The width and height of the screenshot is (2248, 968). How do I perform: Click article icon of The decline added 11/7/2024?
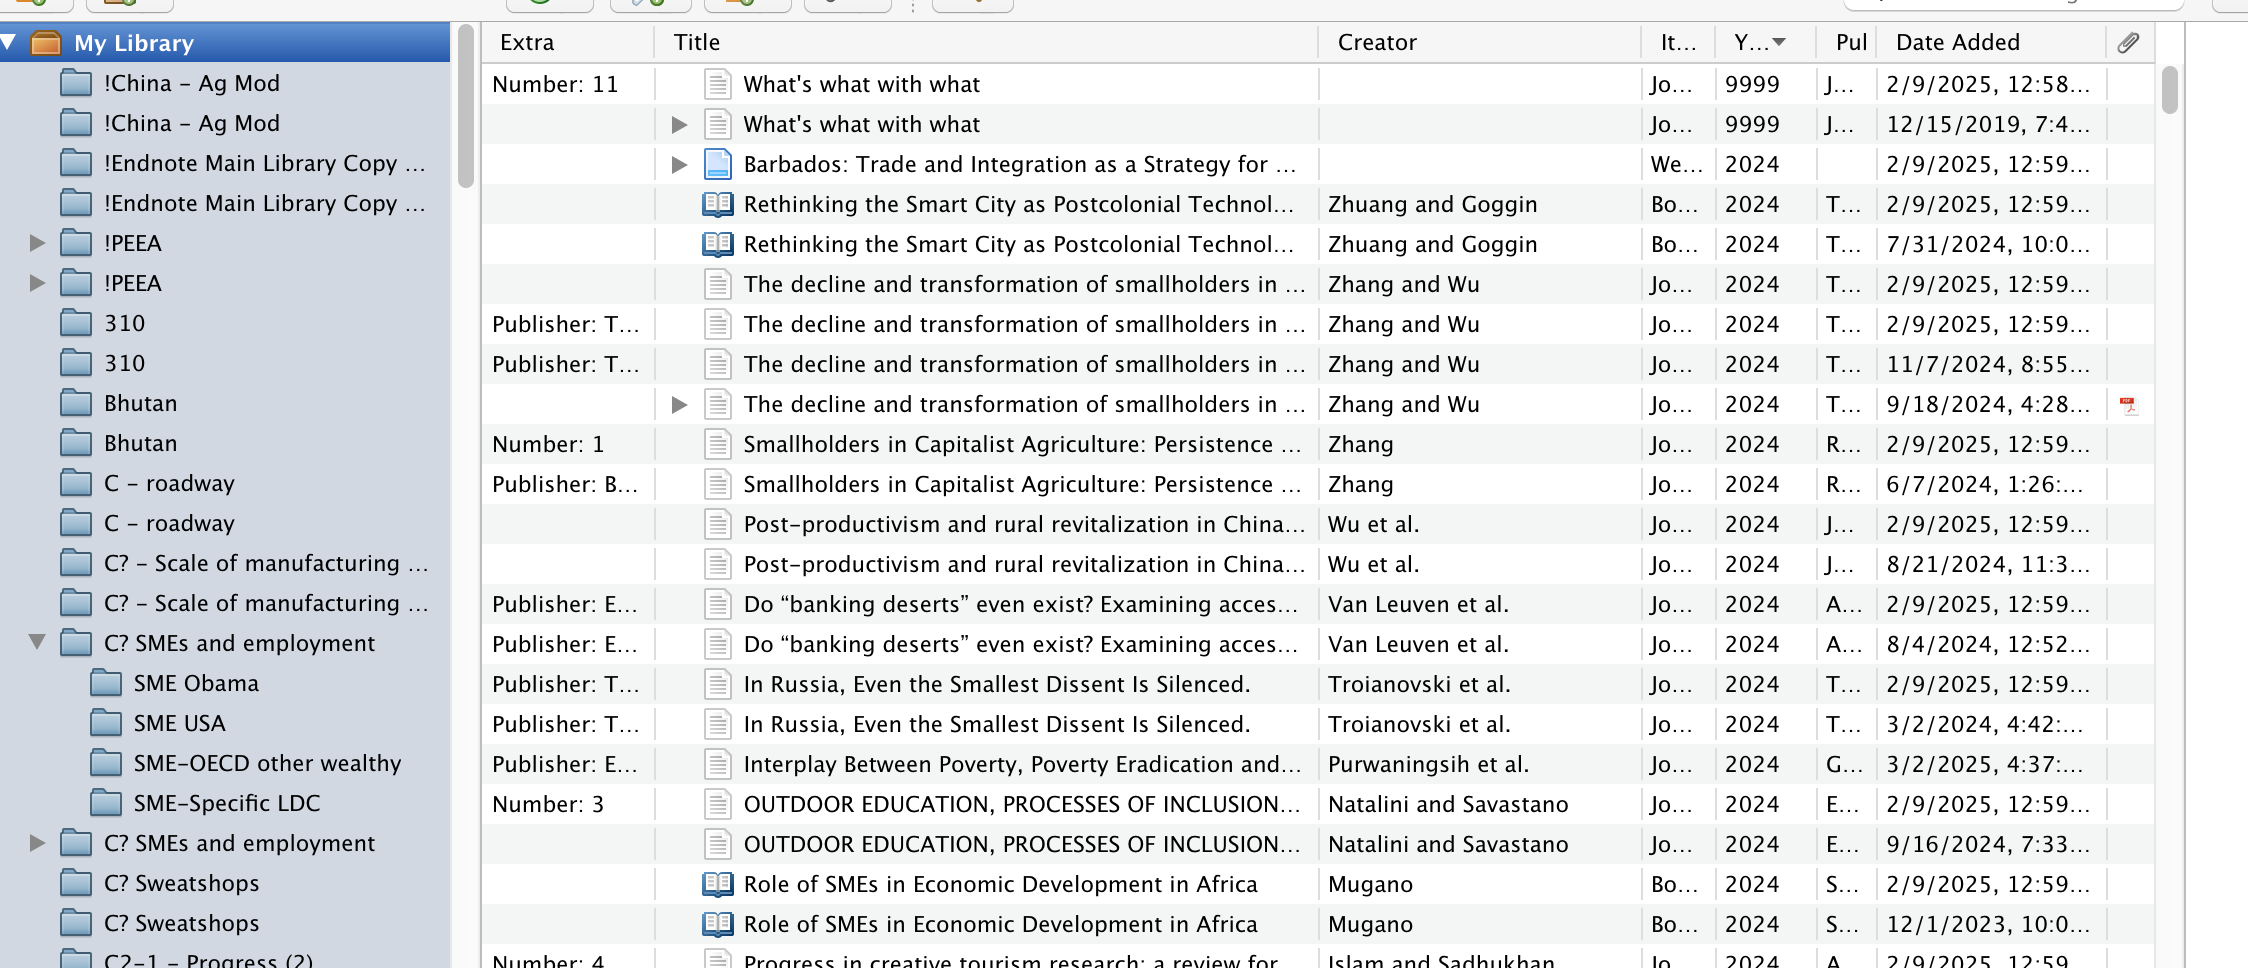717,364
